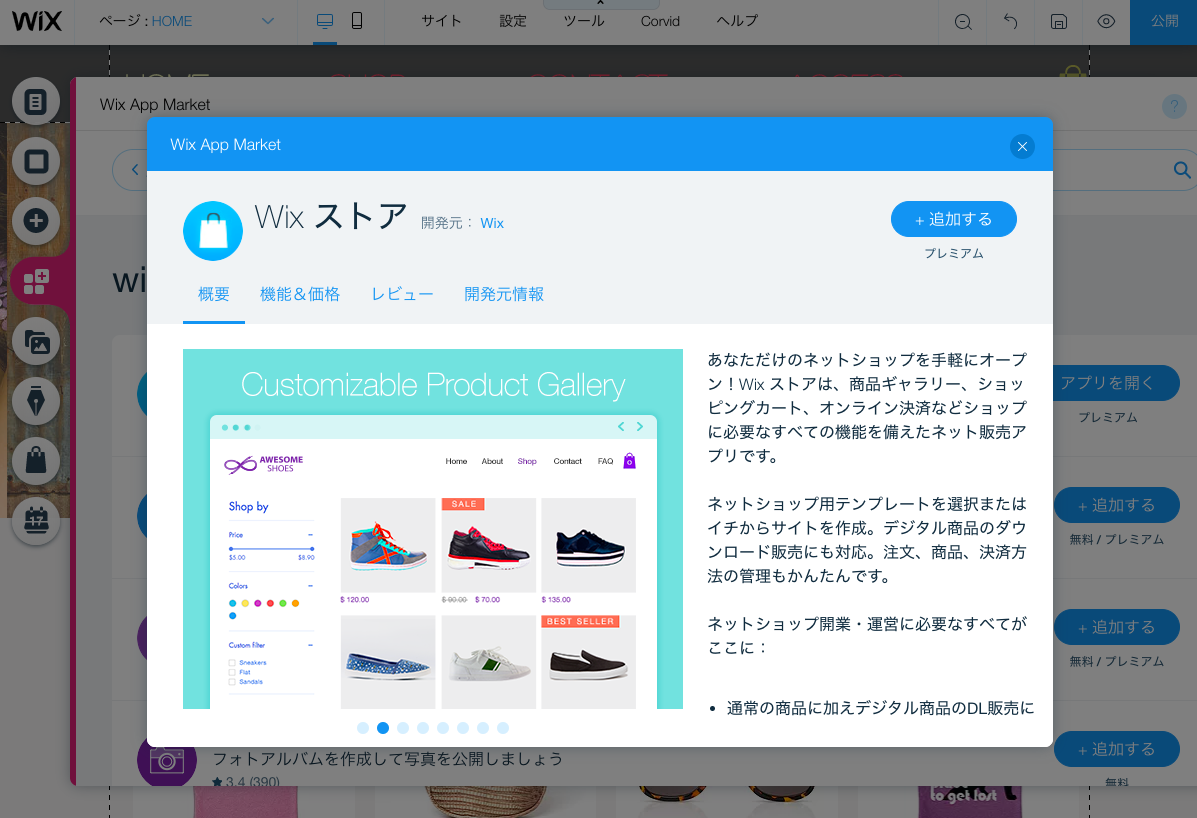Select the 概要 tab

point(214,295)
